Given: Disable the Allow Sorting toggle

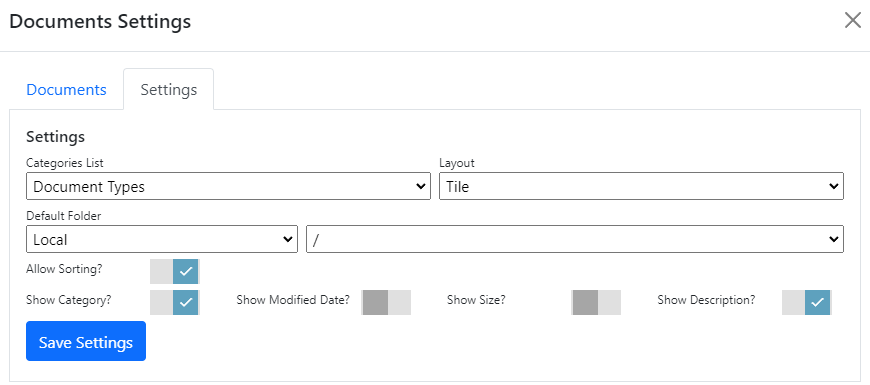Looking at the screenshot, I should (175, 271).
